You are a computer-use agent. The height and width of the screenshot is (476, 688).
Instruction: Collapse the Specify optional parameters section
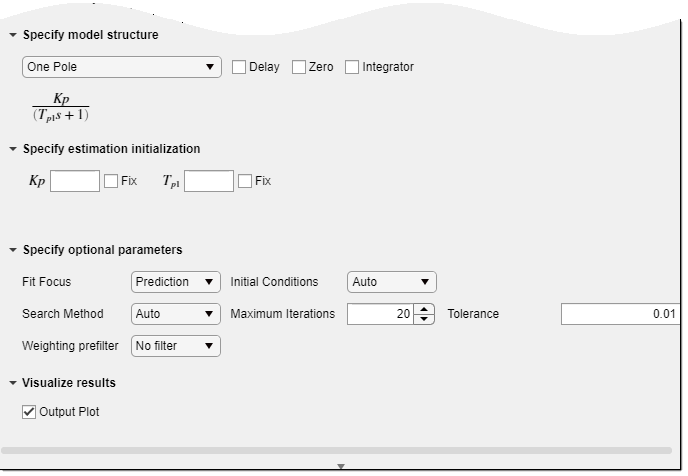[x=13, y=250]
